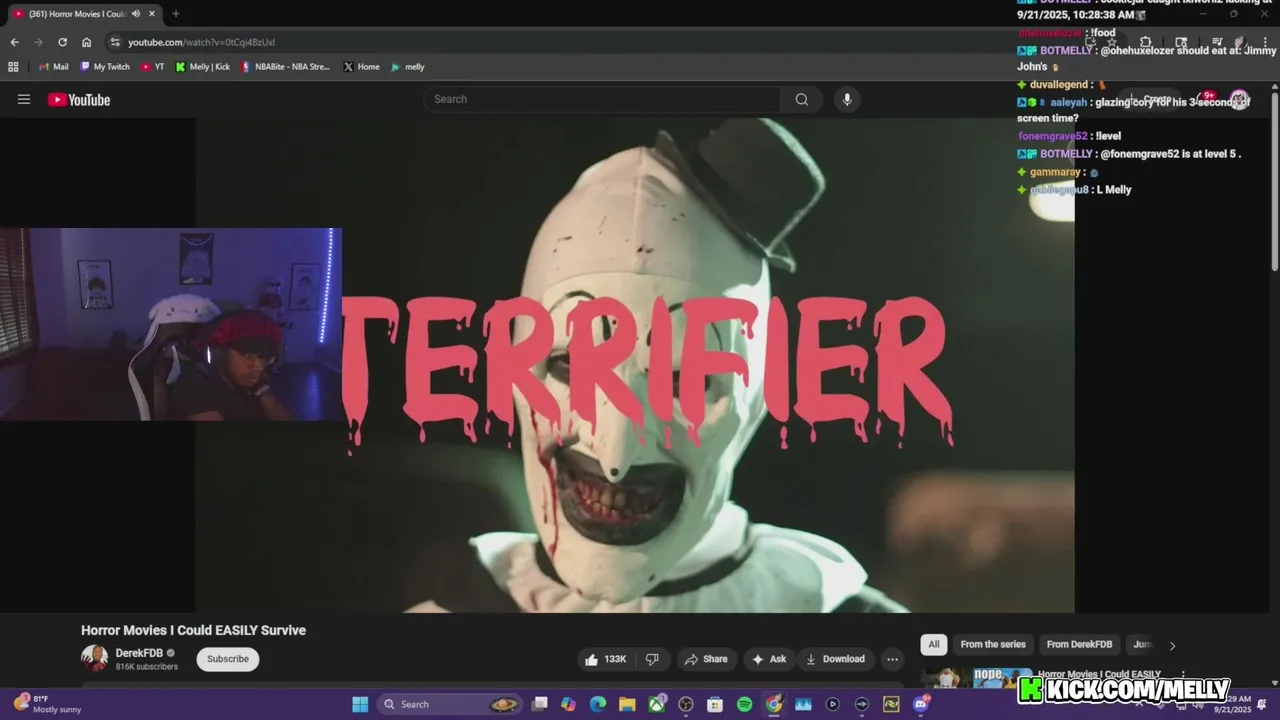
Task: Open the bookmarks apps grid icon
Action: pyautogui.click(x=13, y=67)
